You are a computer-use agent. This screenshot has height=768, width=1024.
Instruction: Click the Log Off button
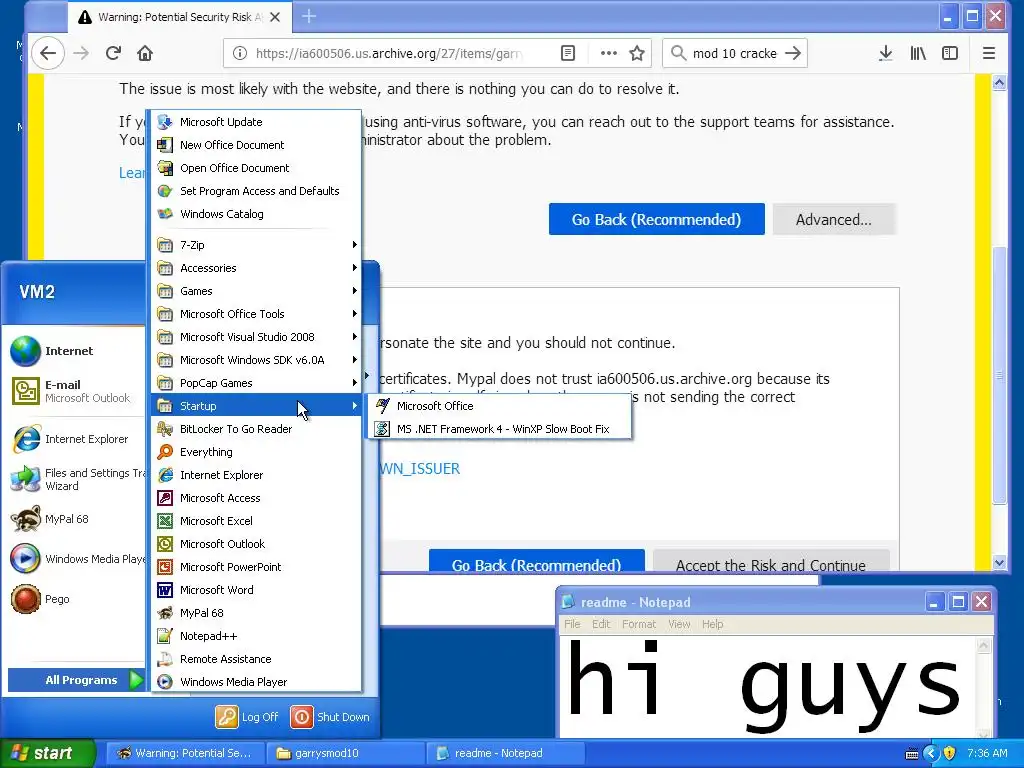pyautogui.click(x=247, y=716)
